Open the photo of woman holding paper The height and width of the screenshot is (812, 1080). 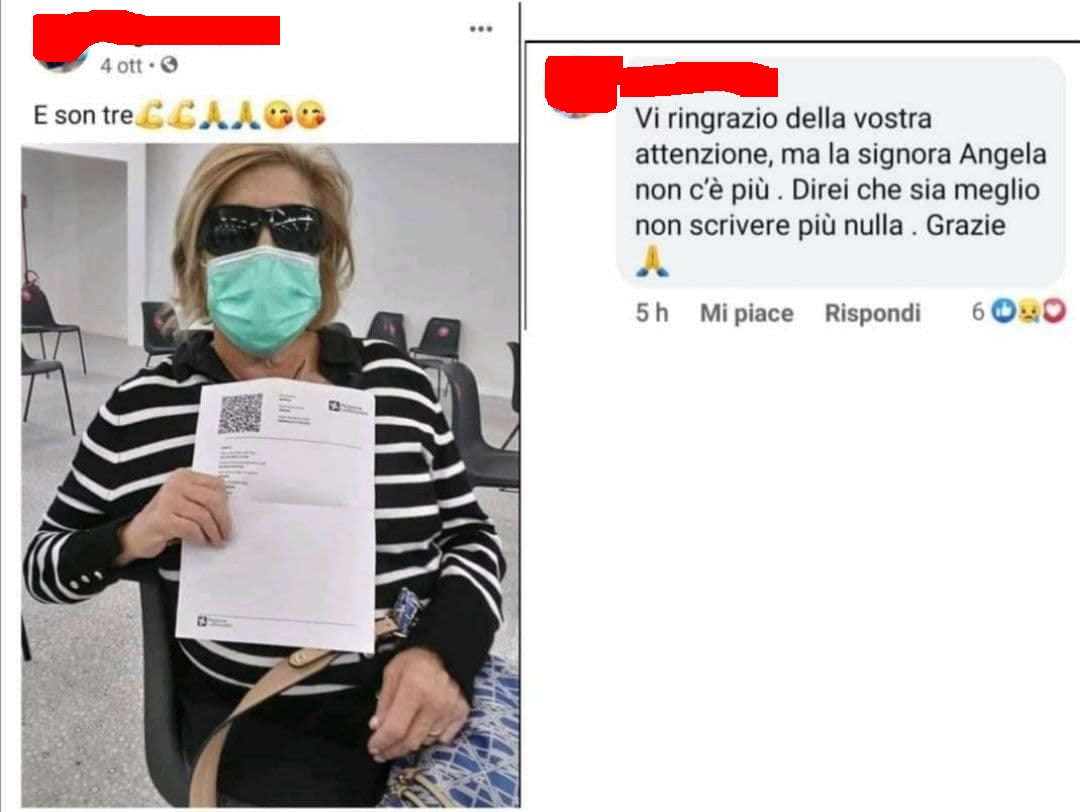(x=270, y=475)
